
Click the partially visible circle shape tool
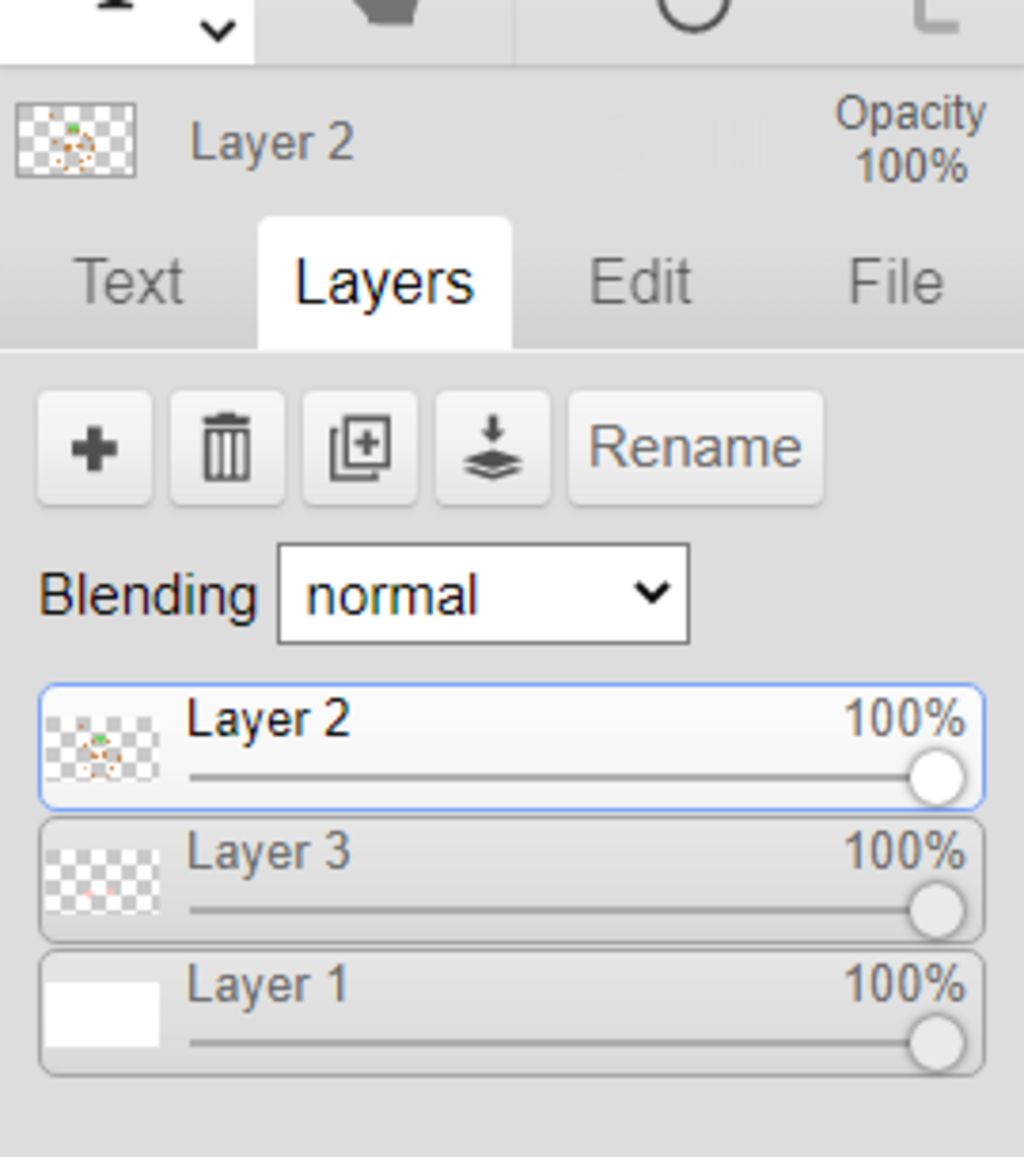[x=693, y=12]
